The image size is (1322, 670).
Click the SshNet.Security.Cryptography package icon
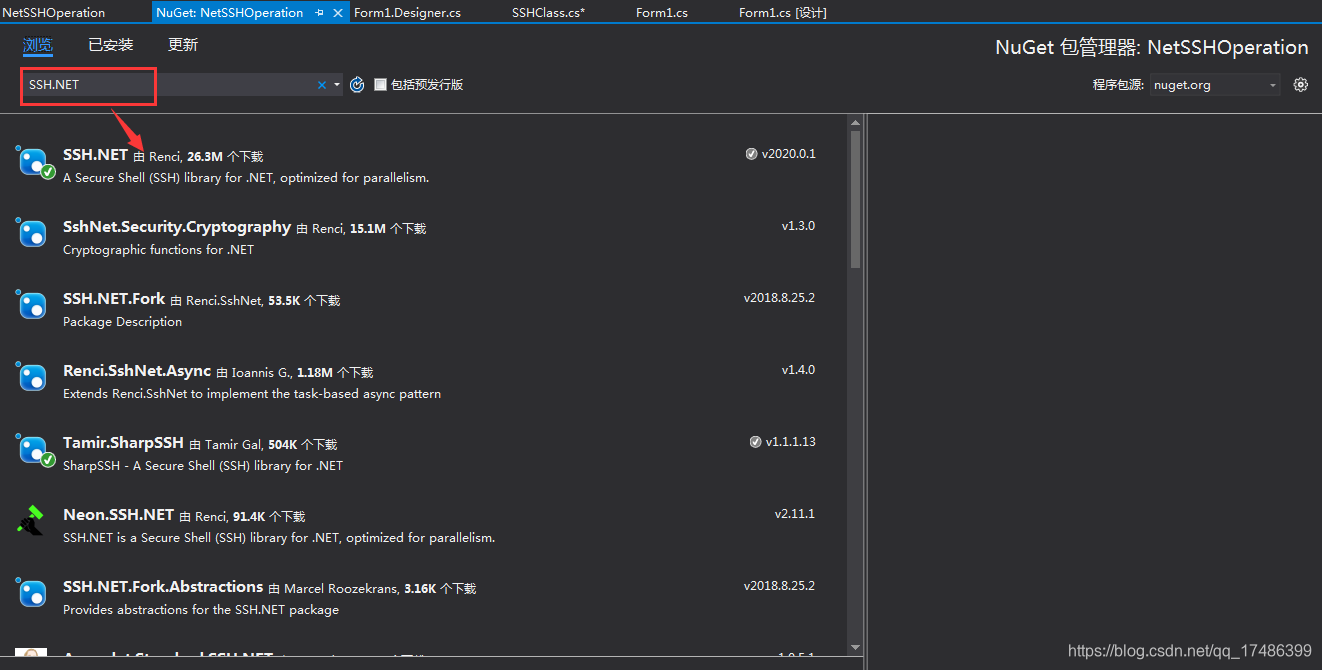pyautogui.click(x=33, y=234)
